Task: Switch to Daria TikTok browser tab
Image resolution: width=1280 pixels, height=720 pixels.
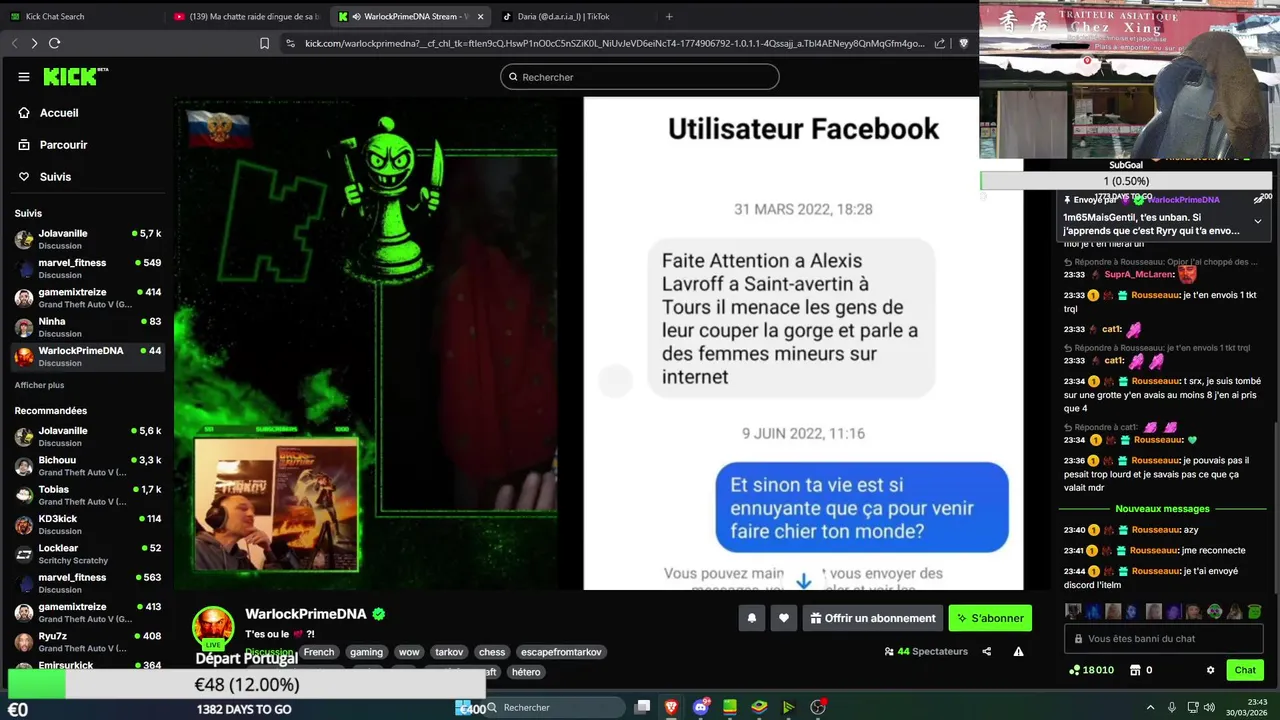Action: point(575,16)
